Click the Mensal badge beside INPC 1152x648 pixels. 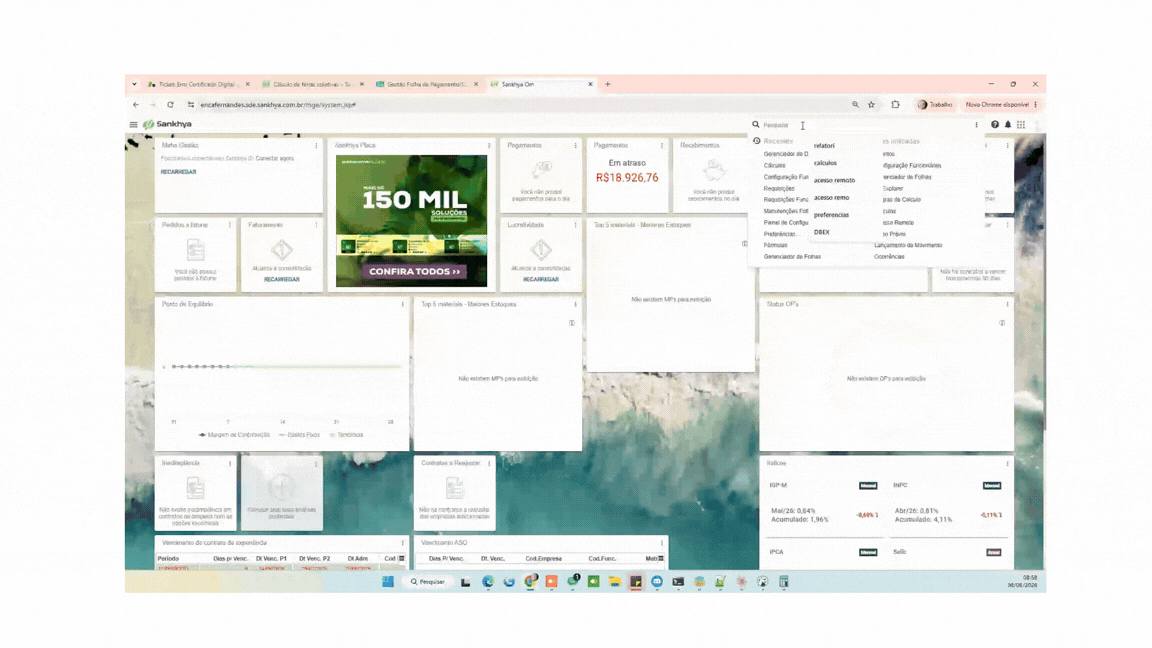992,486
